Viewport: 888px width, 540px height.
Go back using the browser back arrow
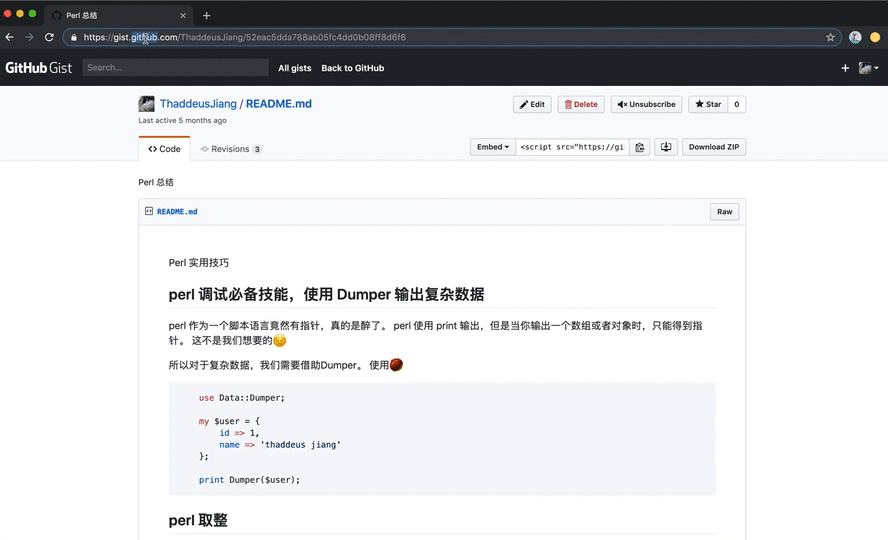pos(10,37)
